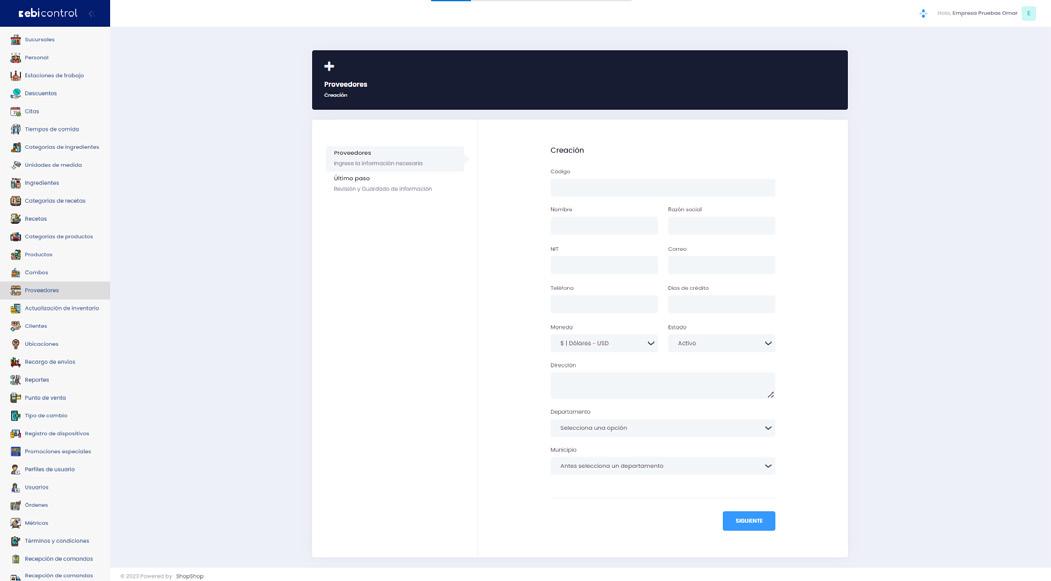The image size is (1051, 581).
Task: Click the Clientes sidebar icon
Action: pyautogui.click(x=15, y=326)
